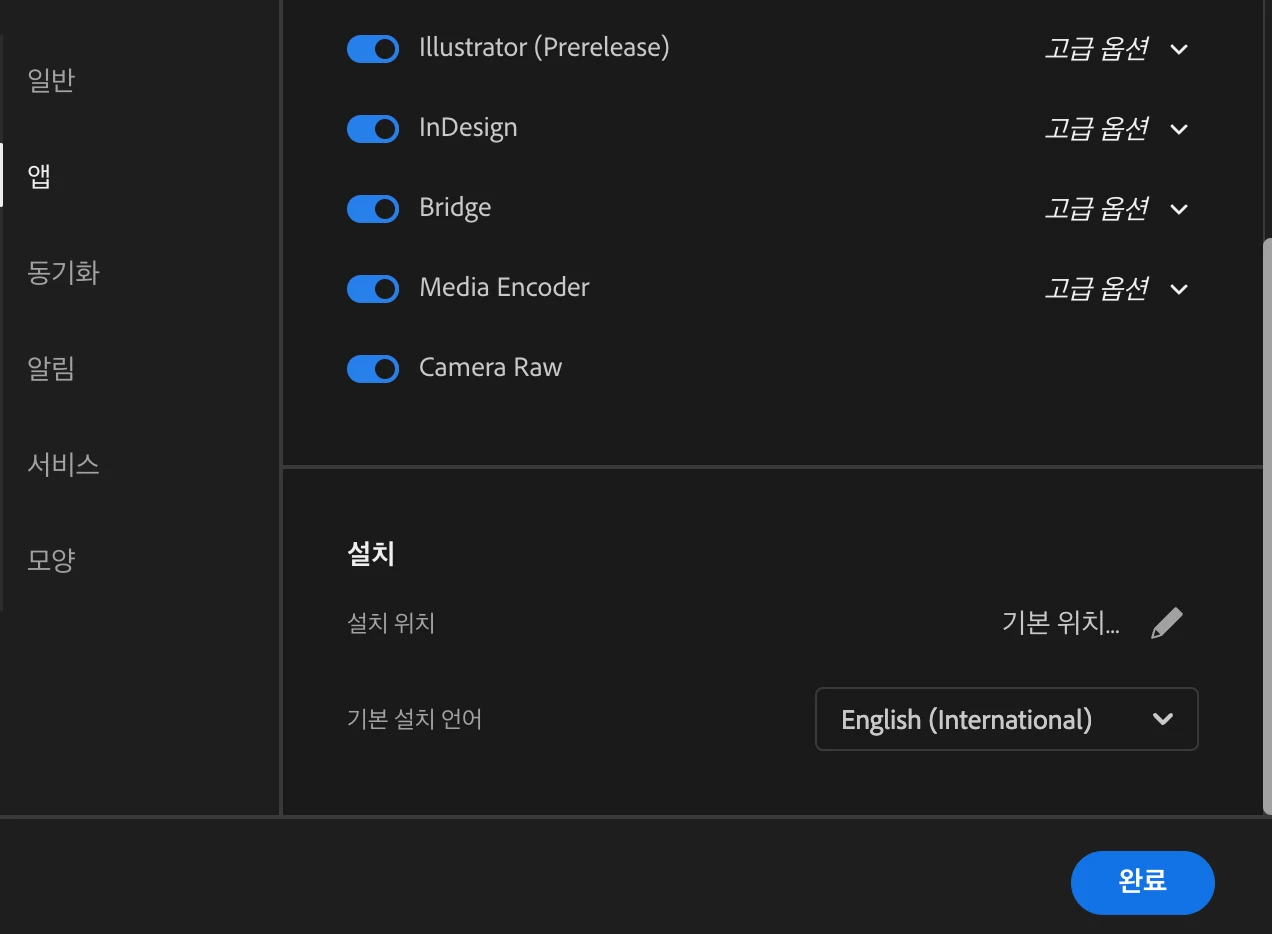Turn off the Media Encoder switch

click(373, 289)
